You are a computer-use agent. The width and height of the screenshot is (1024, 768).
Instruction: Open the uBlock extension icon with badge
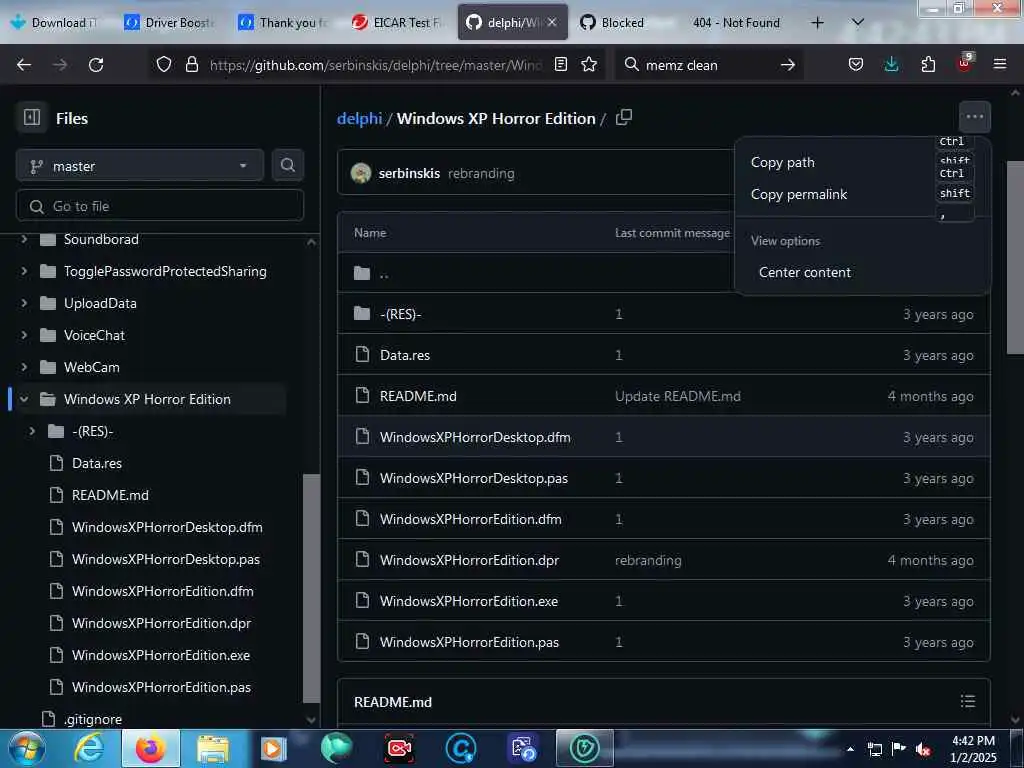pos(965,63)
